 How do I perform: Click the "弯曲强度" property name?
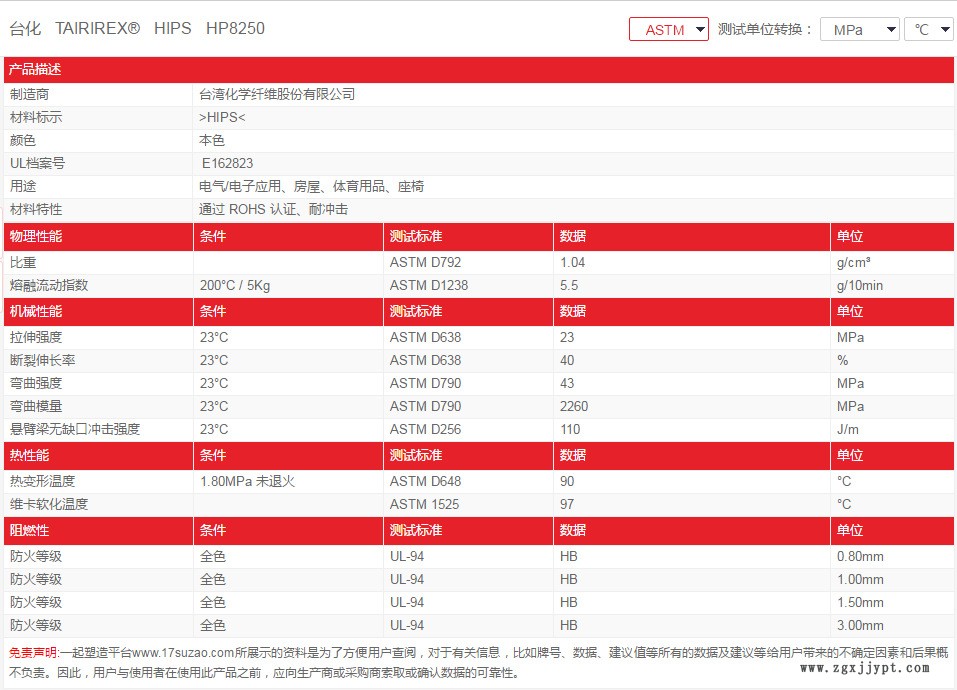point(36,383)
